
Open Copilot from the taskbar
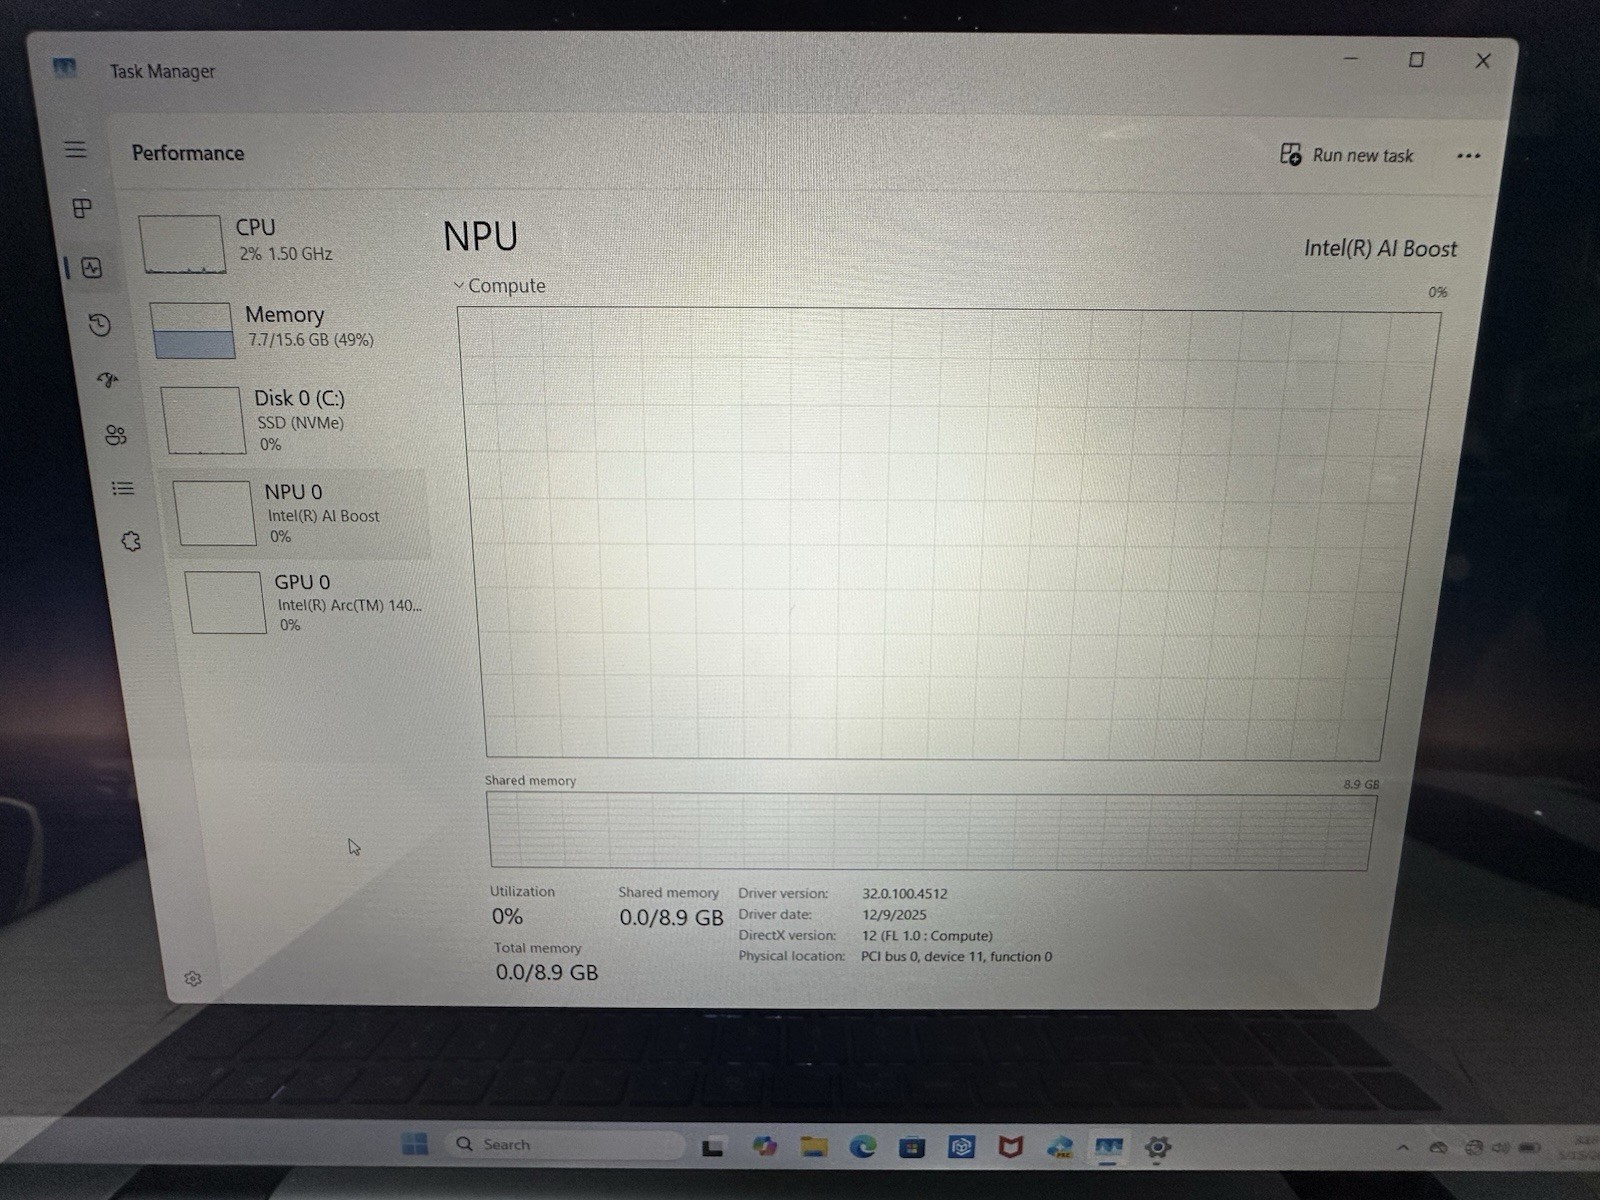click(765, 1146)
